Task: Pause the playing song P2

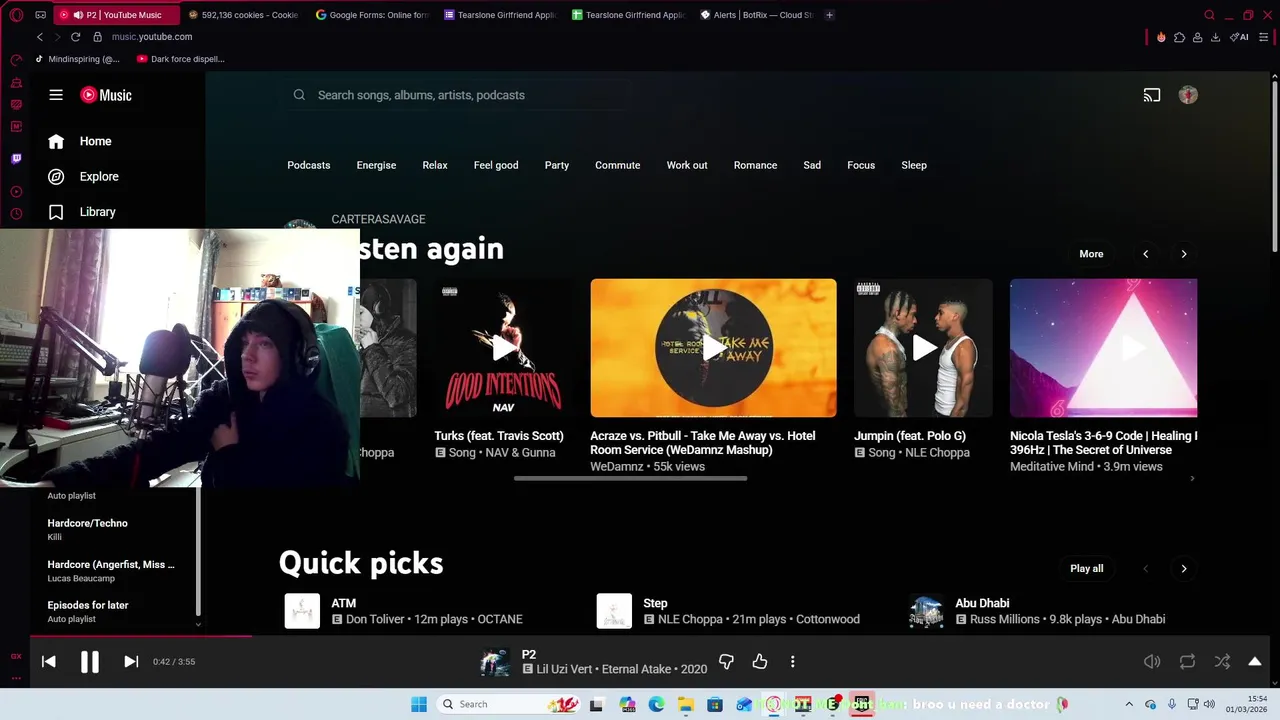Action: point(89,661)
